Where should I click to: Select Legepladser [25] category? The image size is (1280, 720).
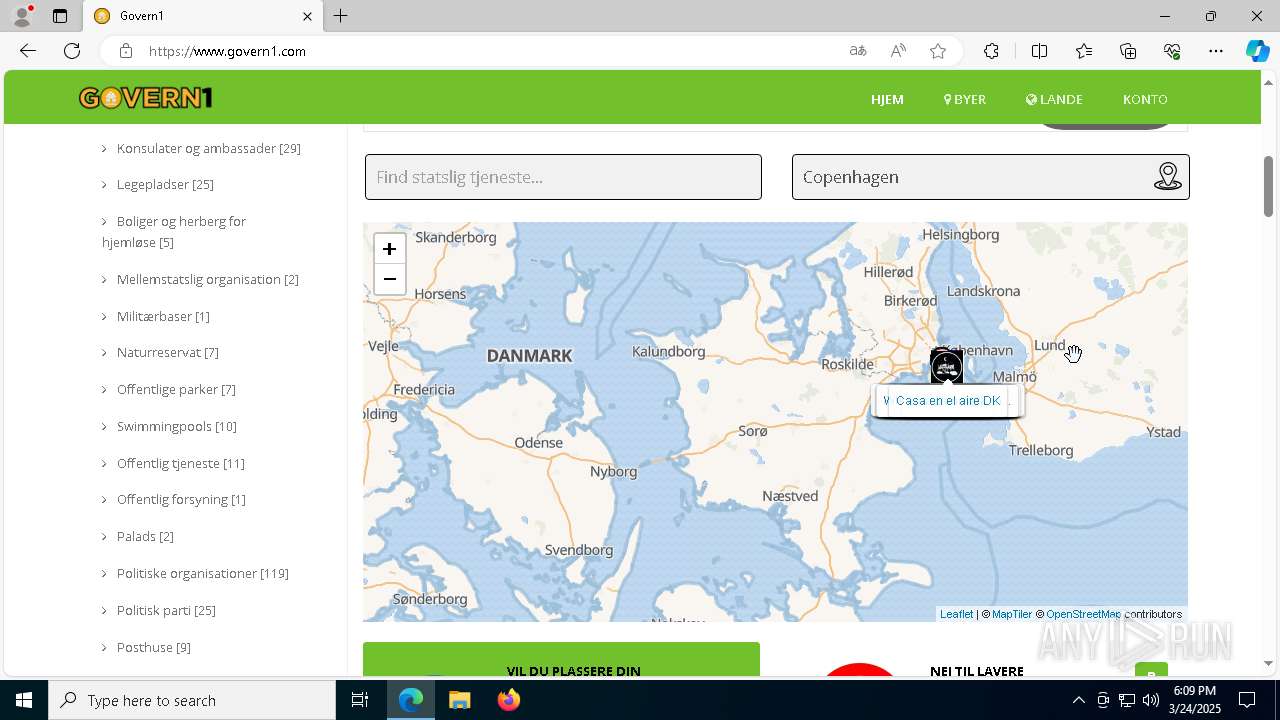[165, 184]
